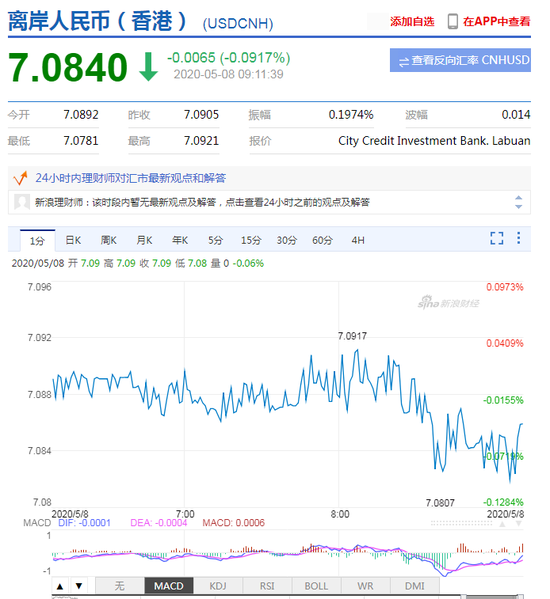Select the 1分 chart tab

pos(37,241)
